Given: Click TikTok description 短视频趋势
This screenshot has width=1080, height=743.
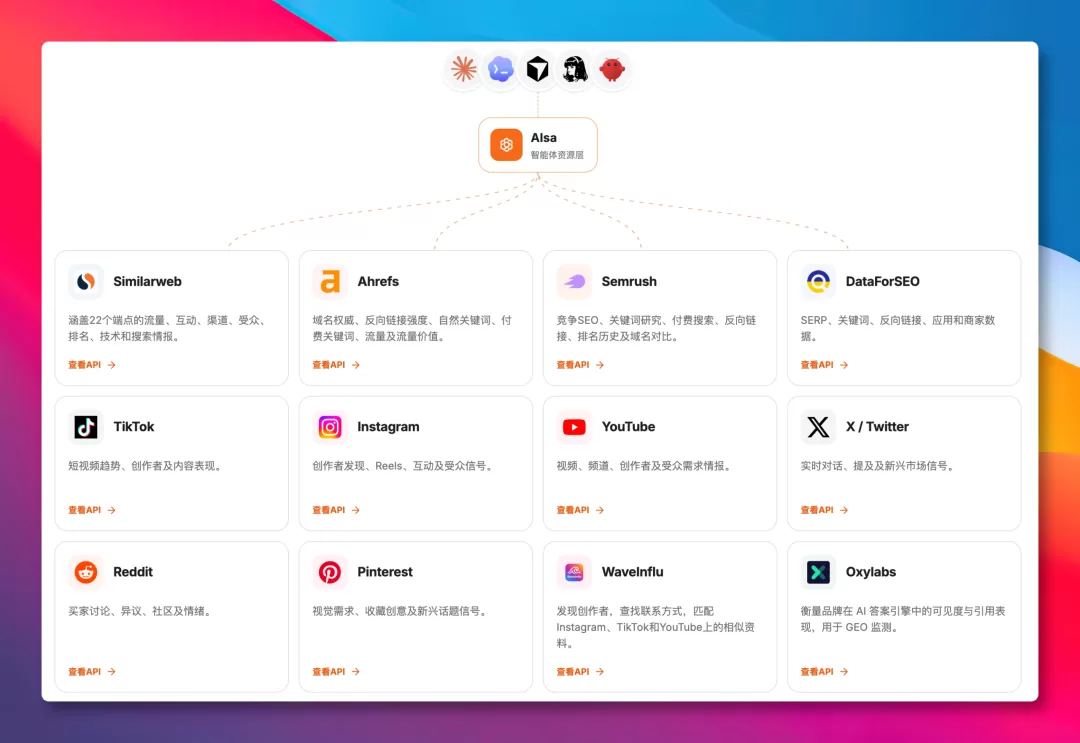Looking at the screenshot, I should click(x=145, y=466).
